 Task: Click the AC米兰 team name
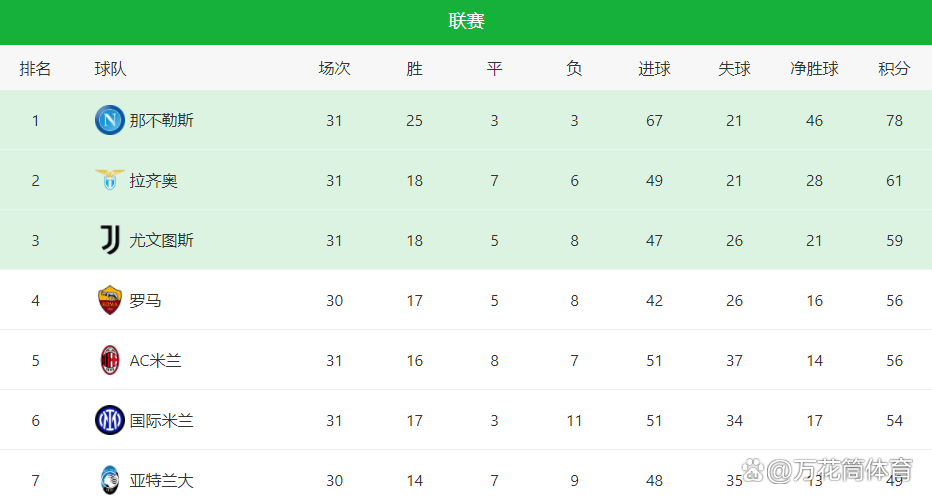coord(156,361)
